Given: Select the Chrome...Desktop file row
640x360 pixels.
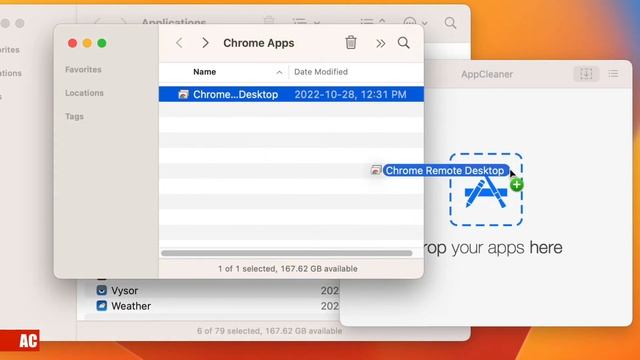Looking at the screenshot, I should coord(291,94).
